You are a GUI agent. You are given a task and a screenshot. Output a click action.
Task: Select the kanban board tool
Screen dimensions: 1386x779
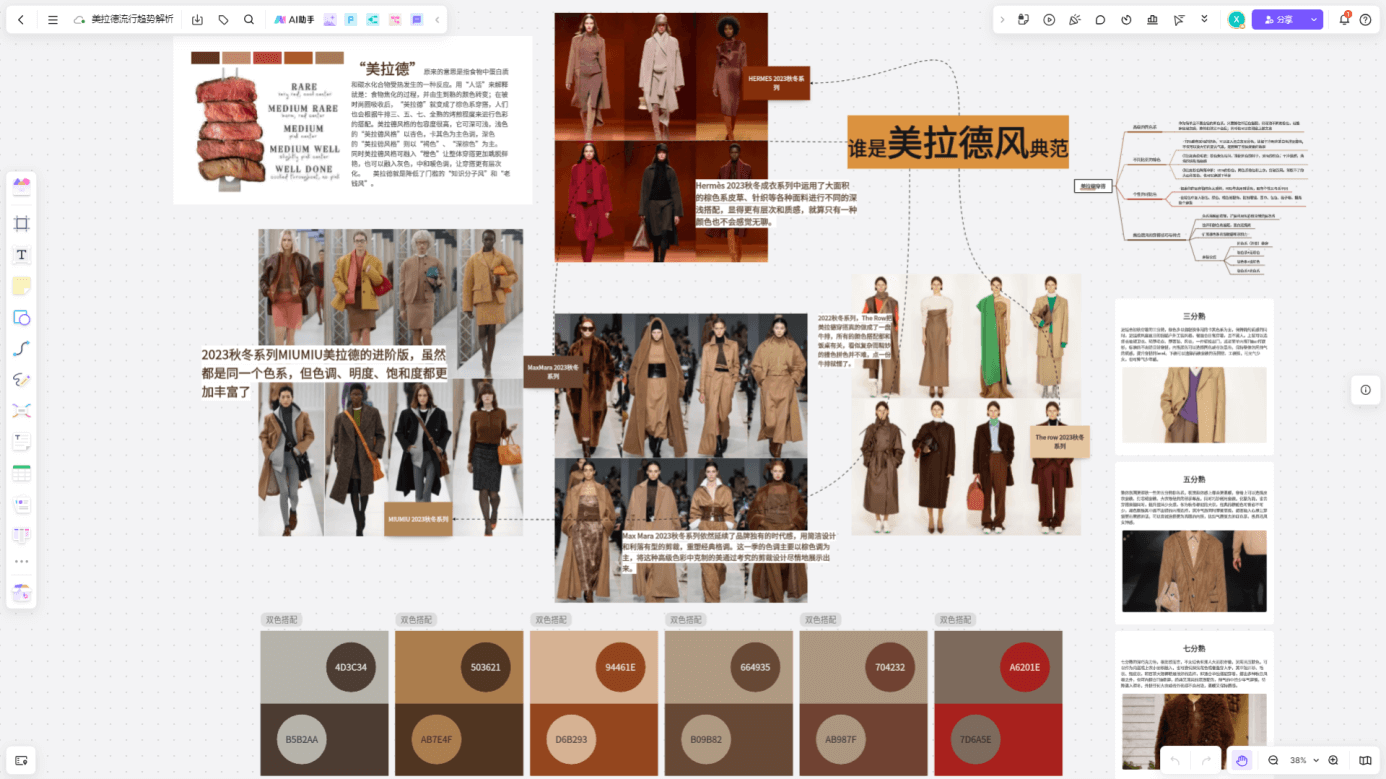click(21, 536)
